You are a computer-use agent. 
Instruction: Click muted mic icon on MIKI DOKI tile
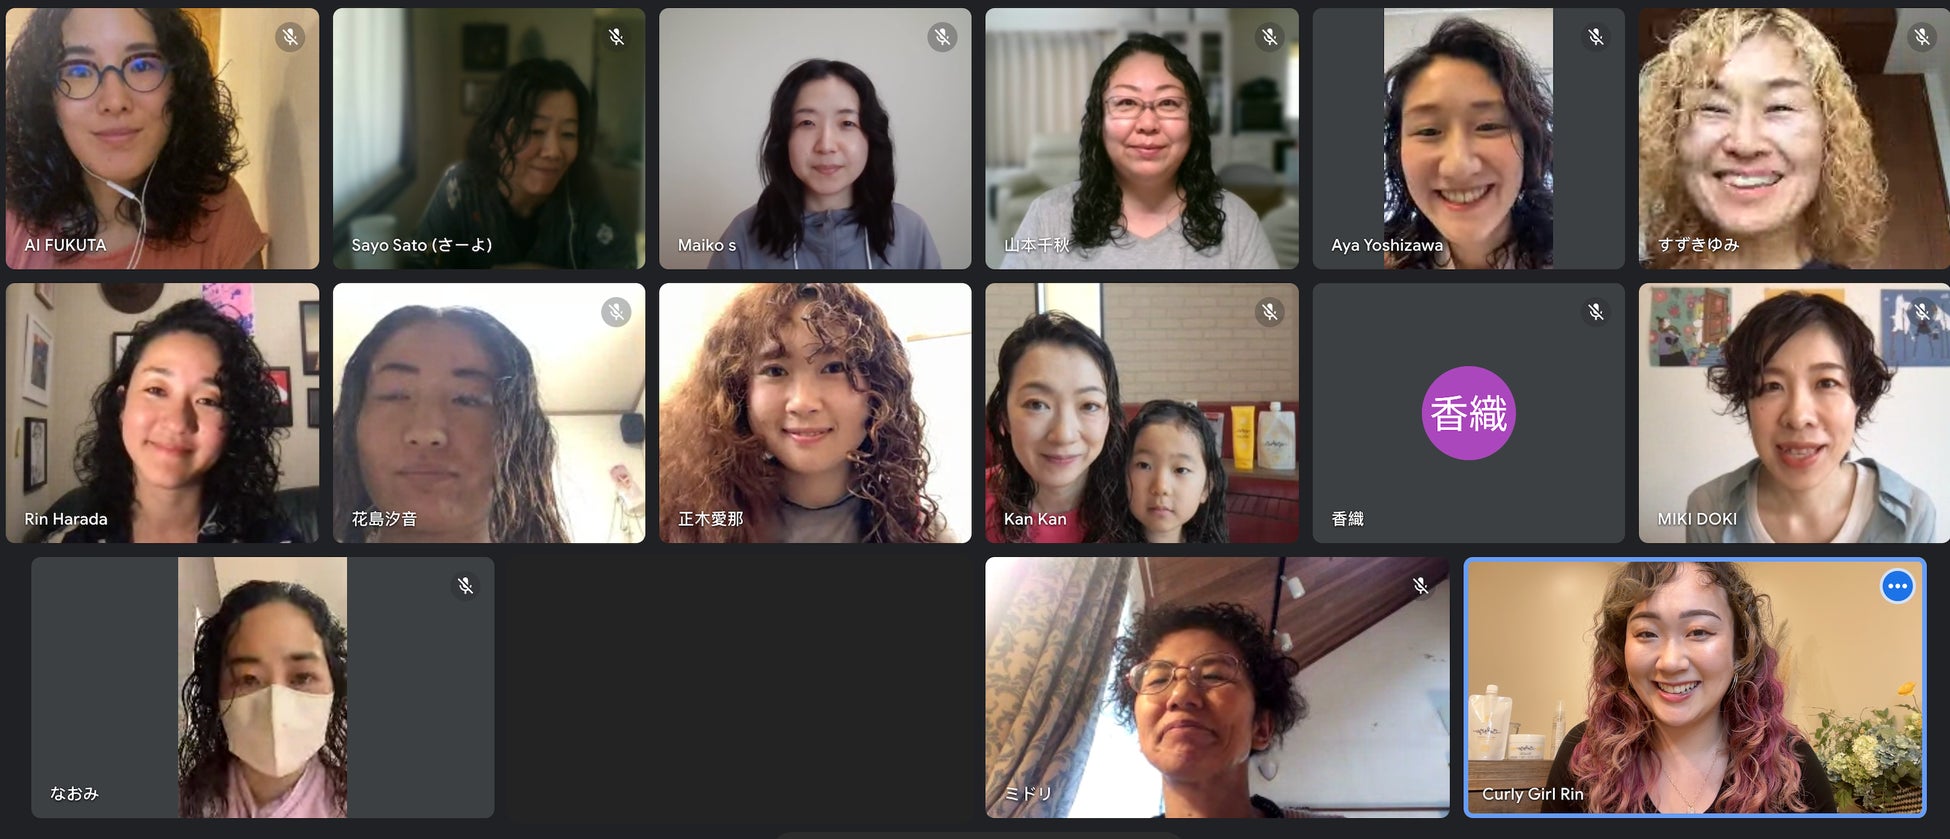[1921, 312]
